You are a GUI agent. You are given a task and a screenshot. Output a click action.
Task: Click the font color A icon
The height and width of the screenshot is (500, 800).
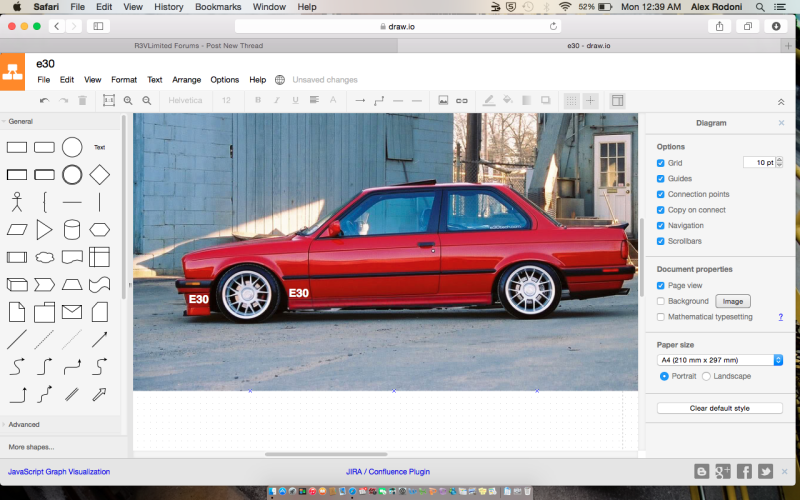pyautogui.click(x=333, y=100)
